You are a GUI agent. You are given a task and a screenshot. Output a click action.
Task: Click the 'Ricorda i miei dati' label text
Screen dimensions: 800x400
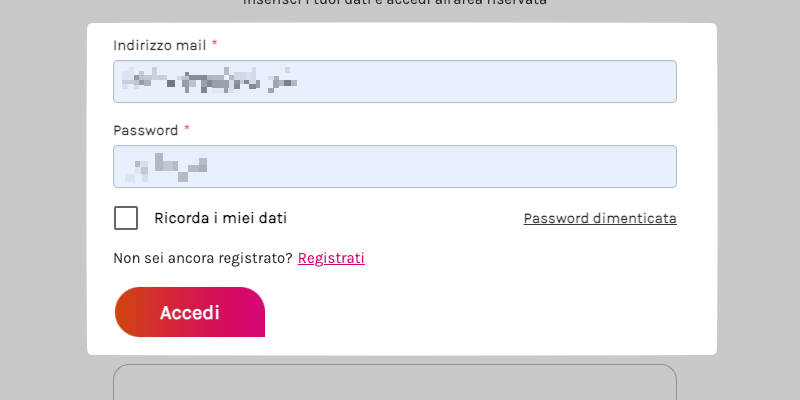pyautogui.click(x=220, y=218)
